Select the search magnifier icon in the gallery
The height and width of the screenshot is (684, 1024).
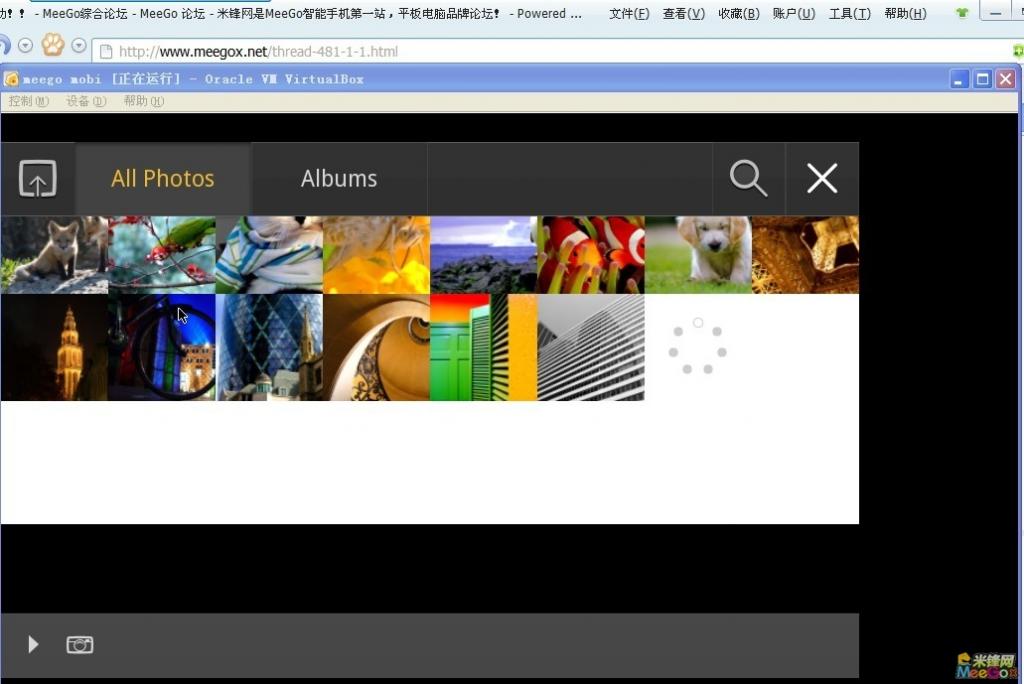(x=748, y=178)
